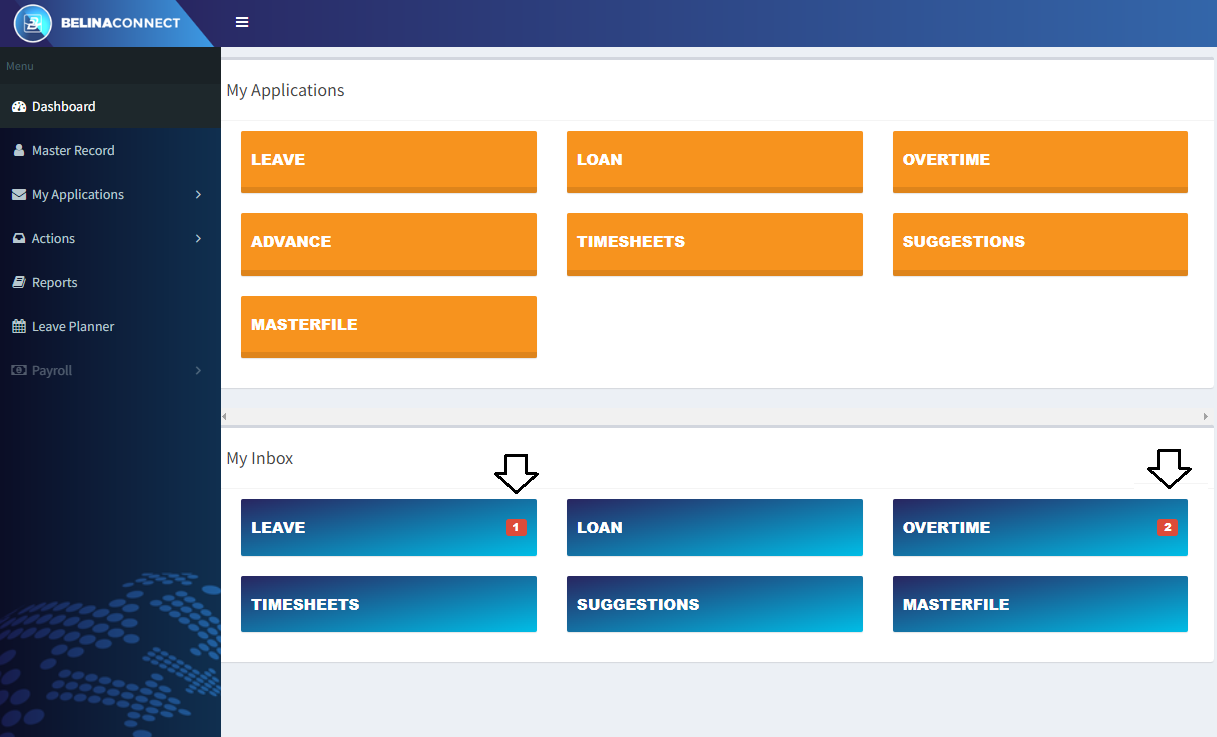Select Payroll sidebar item
Image resolution: width=1217 pixels, height=737 pixels.
coord(110,370)
